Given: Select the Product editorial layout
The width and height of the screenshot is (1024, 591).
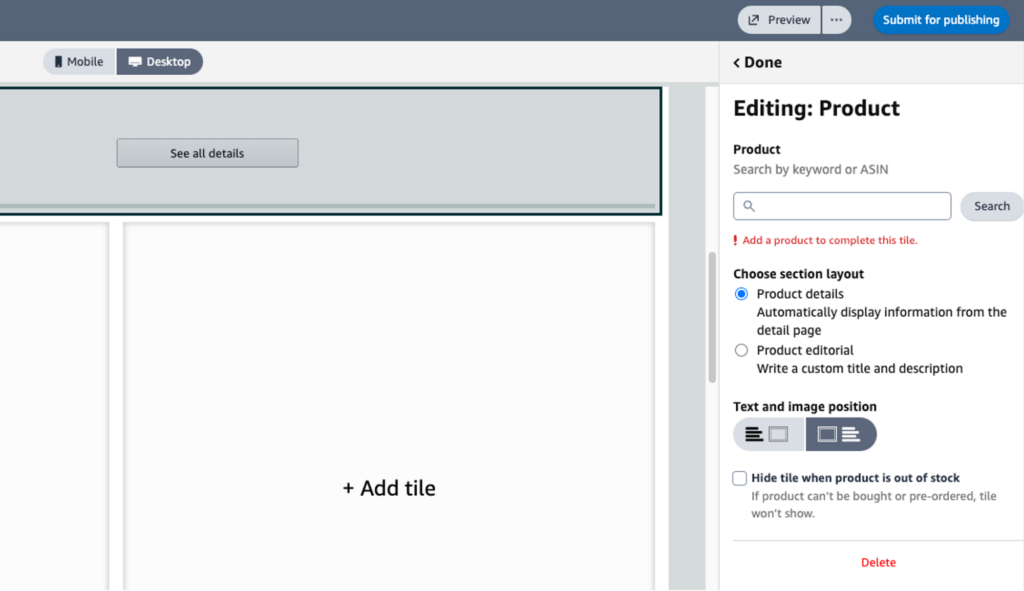Looking at the screenshot, I should point(741,351).
